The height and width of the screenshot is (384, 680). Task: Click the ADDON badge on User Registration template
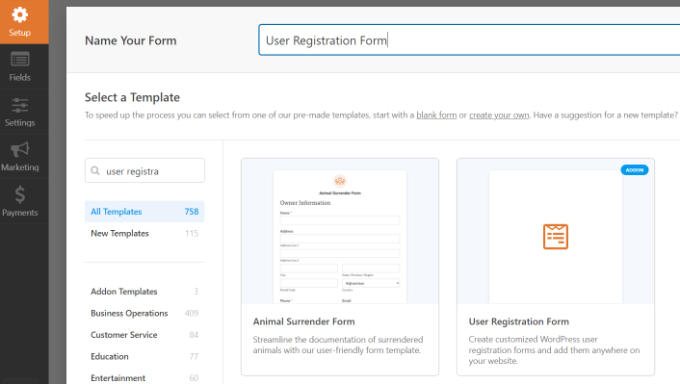tap(634, 170)
